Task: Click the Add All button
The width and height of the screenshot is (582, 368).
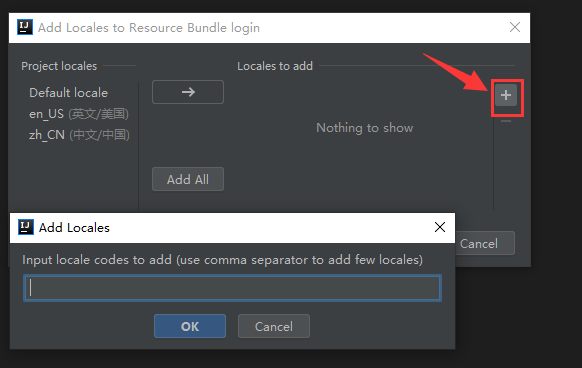Action: [188, 179]
